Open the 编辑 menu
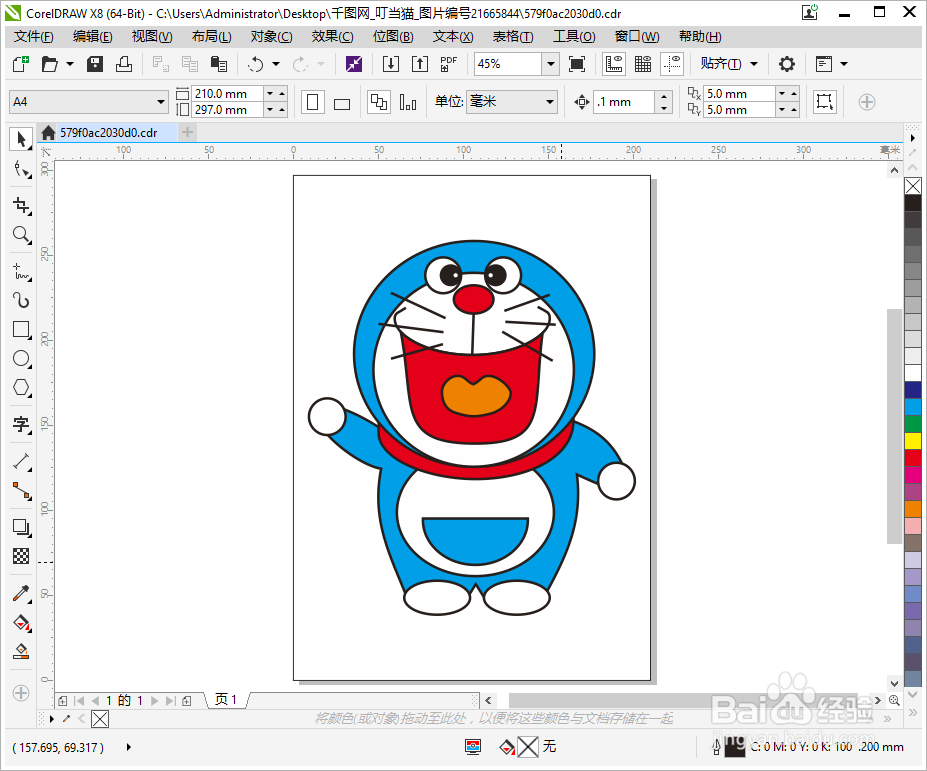927x771 pixels. tap(93, 37)
